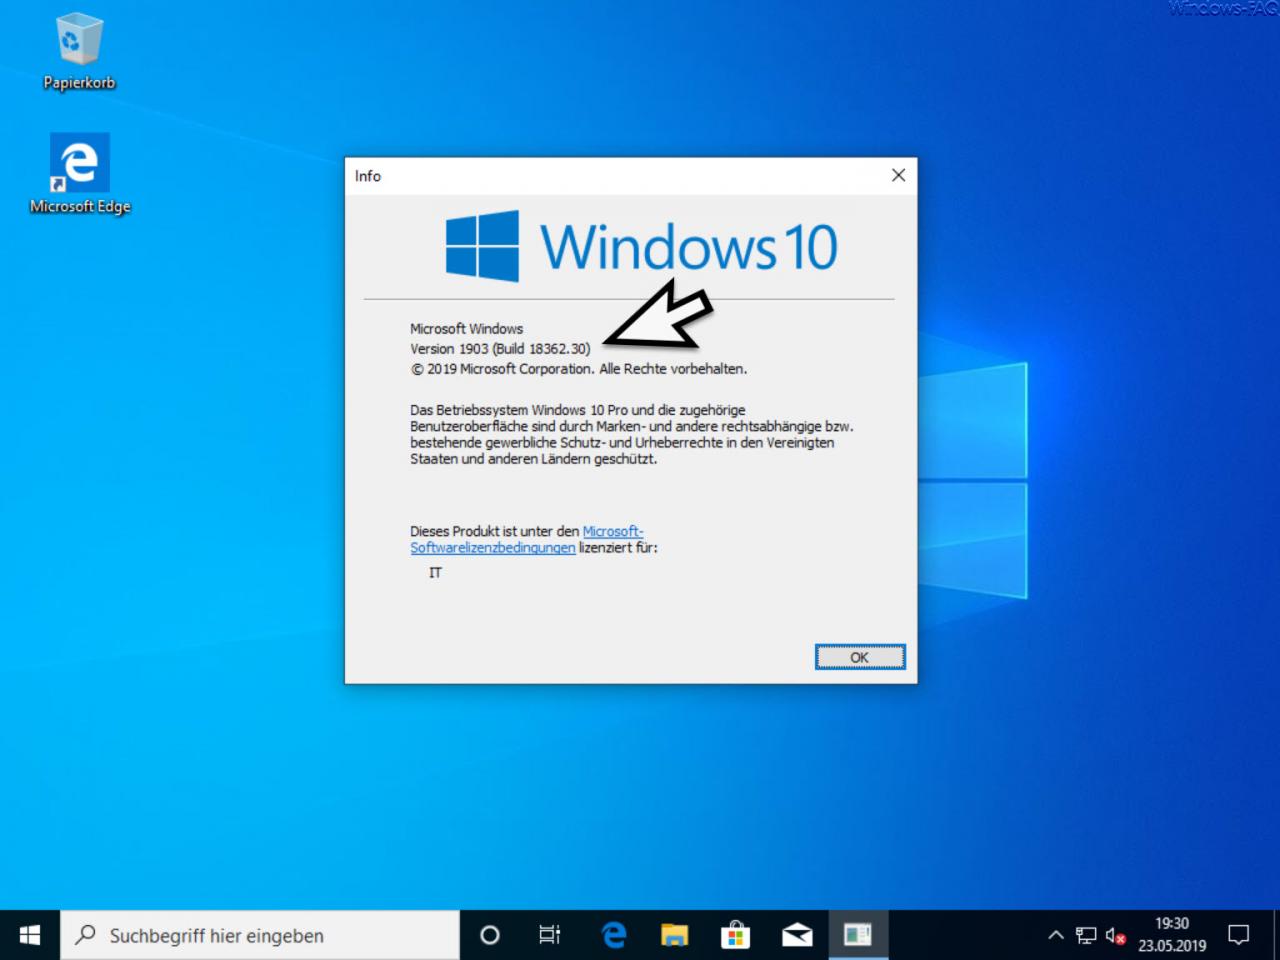Image resolution: width=1280 pixels, height=960 pixels.
Task: Launch Edge from the taskbar
Action: 613,935
